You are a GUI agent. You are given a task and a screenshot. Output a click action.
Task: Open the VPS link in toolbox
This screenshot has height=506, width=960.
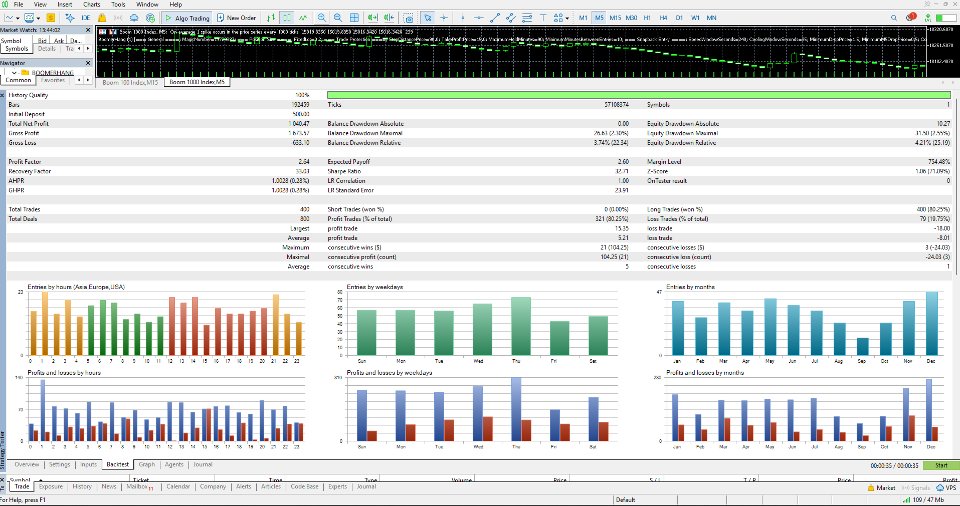(947, 488)
